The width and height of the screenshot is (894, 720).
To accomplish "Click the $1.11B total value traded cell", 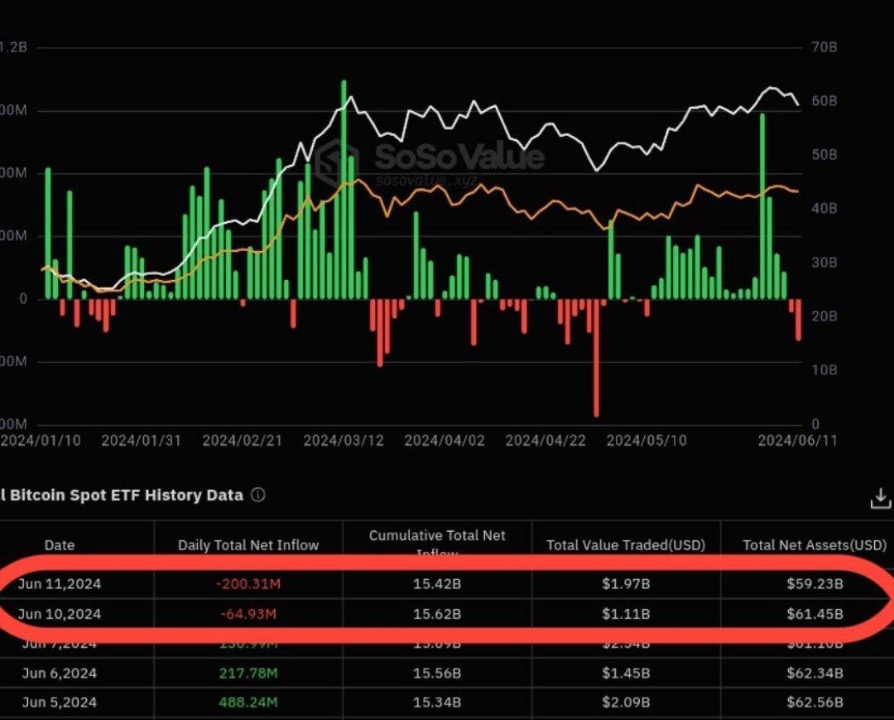I will coord(625,613).
